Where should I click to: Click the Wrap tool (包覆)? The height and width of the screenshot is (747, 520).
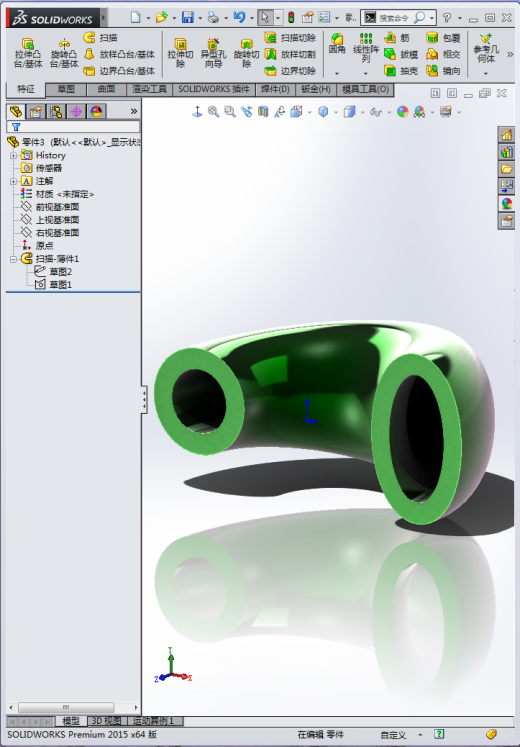coord(443,38)
